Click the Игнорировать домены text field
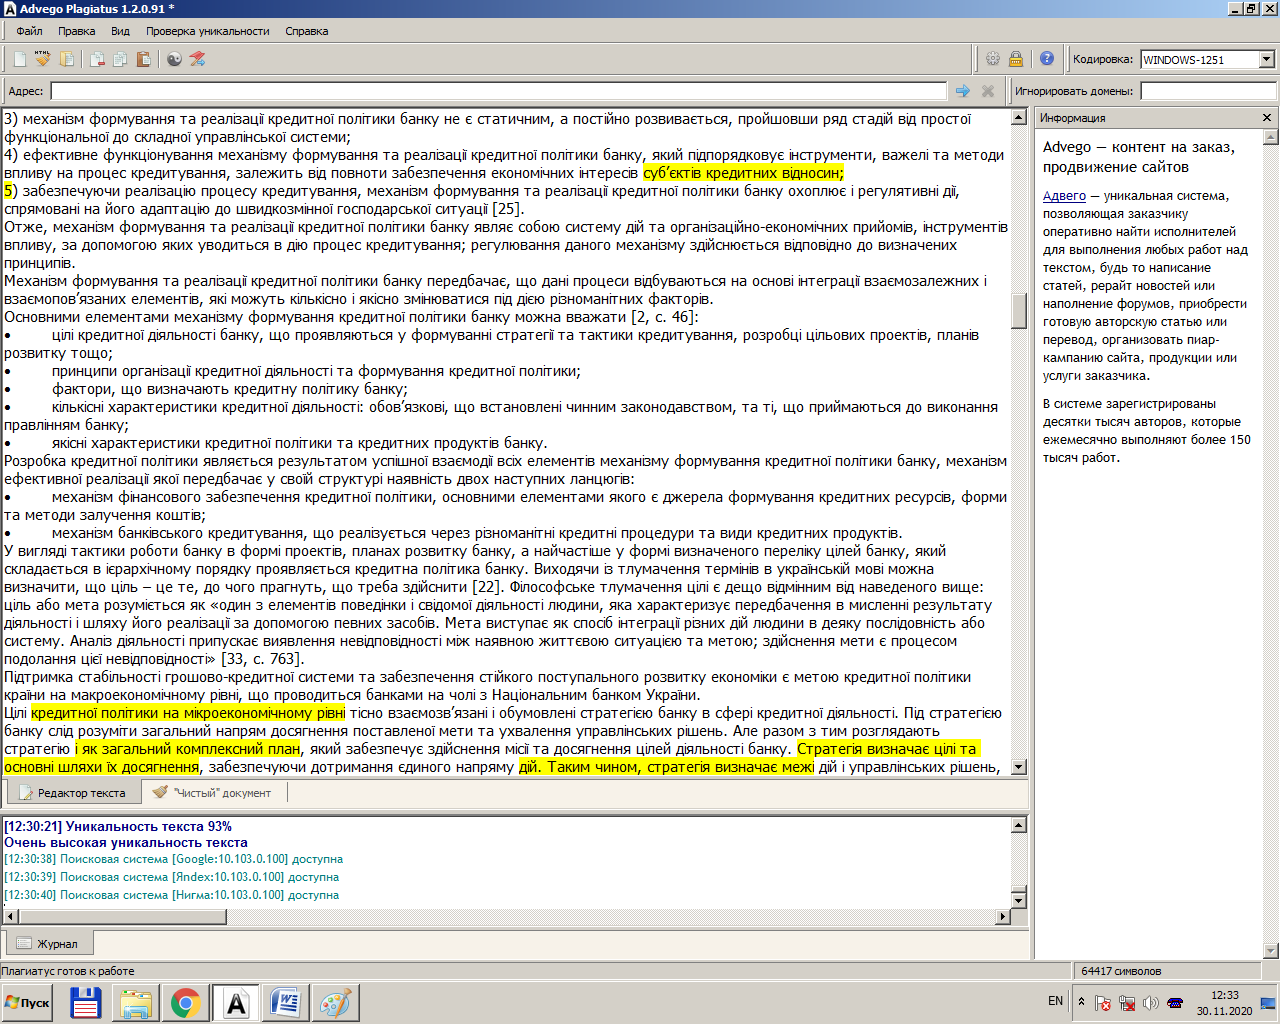 (x=1208, y=91)
